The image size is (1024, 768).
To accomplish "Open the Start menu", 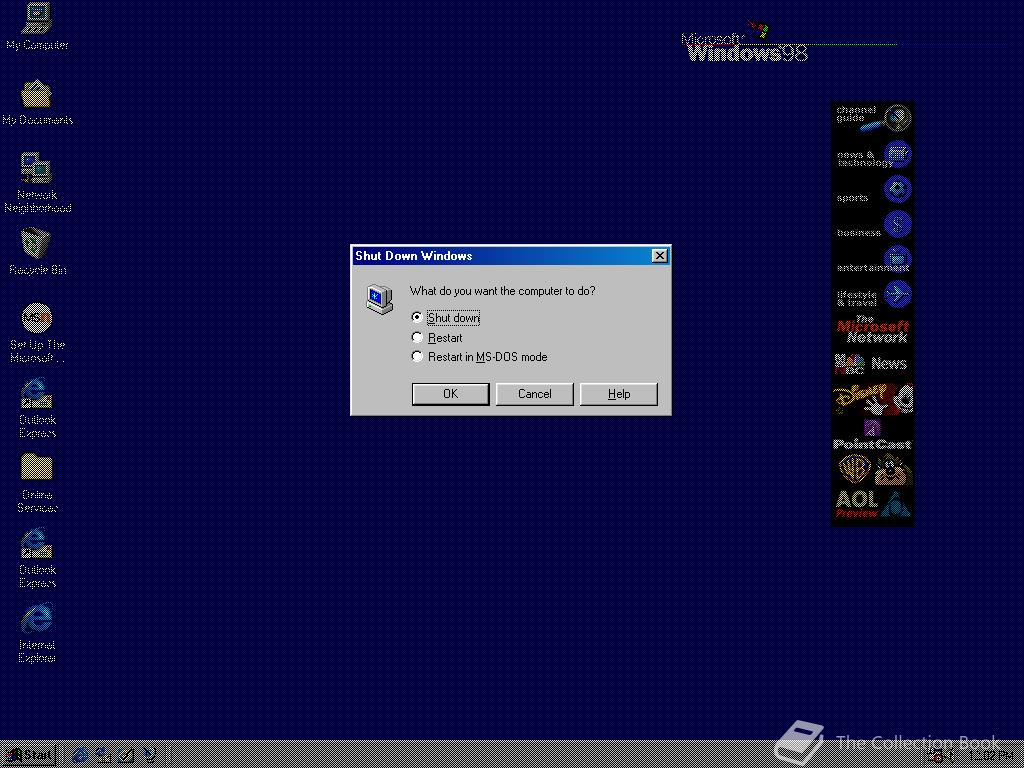I will click(x=29, y=755).
